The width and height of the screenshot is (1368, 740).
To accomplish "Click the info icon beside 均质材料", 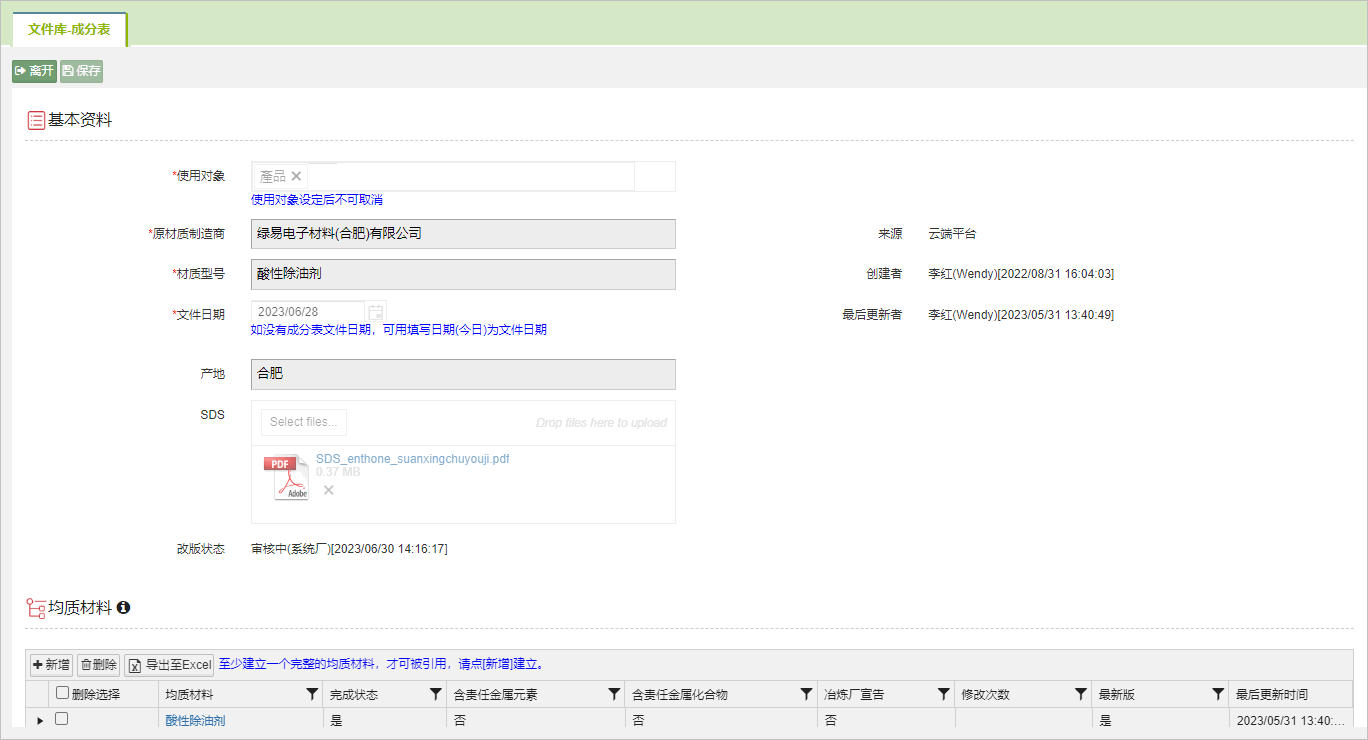I will [x=123, y=607].
